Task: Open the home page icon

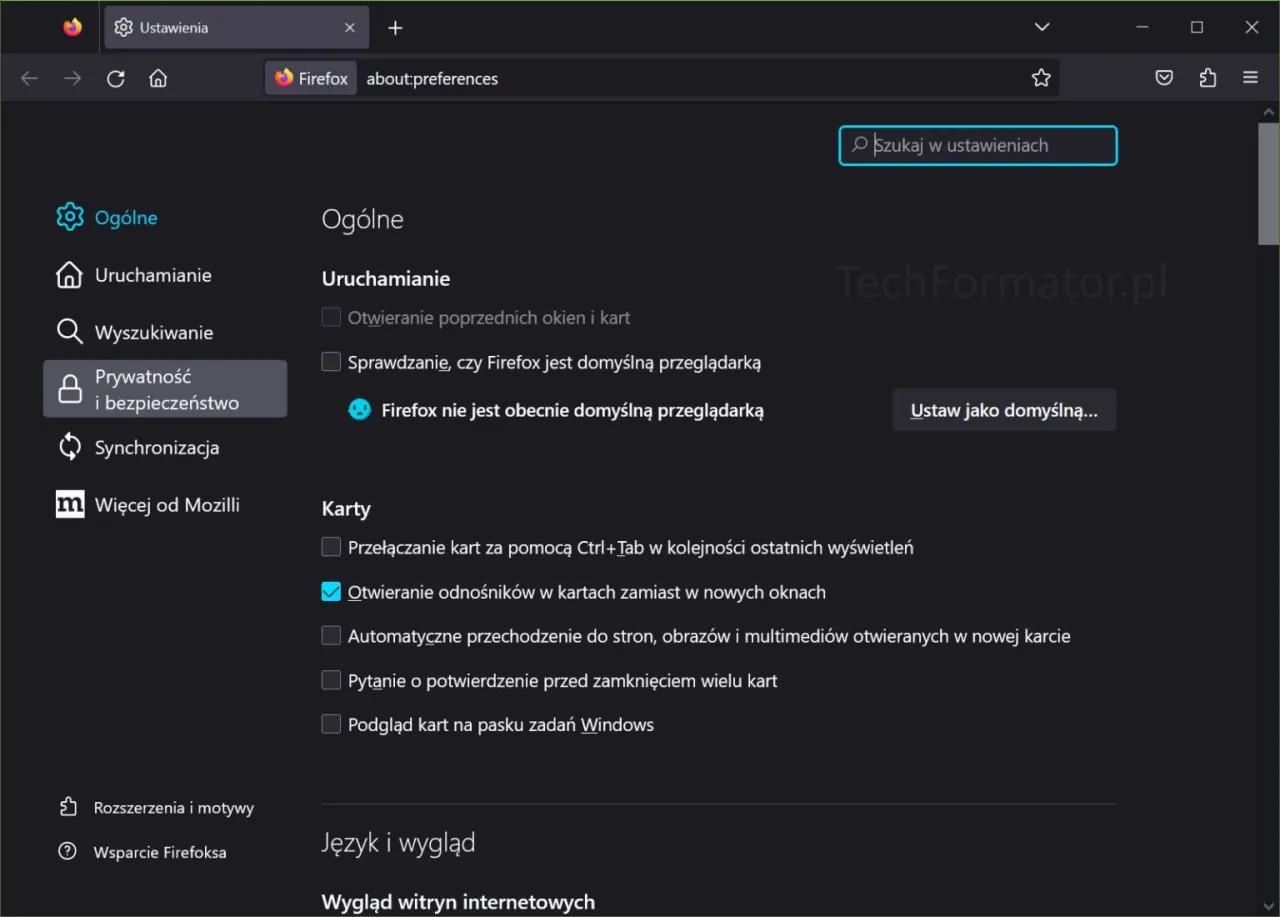Action: (158, 78)
